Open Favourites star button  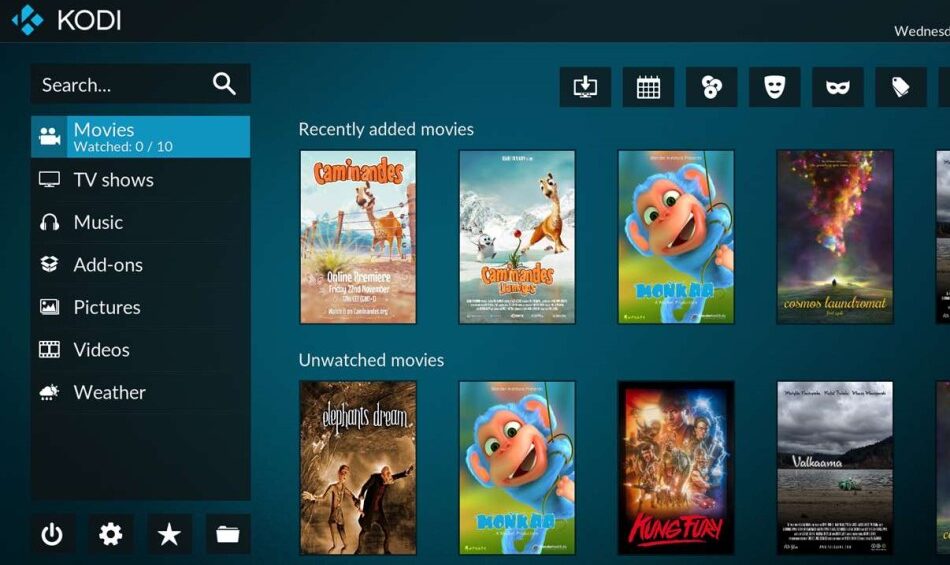[169, 534]
